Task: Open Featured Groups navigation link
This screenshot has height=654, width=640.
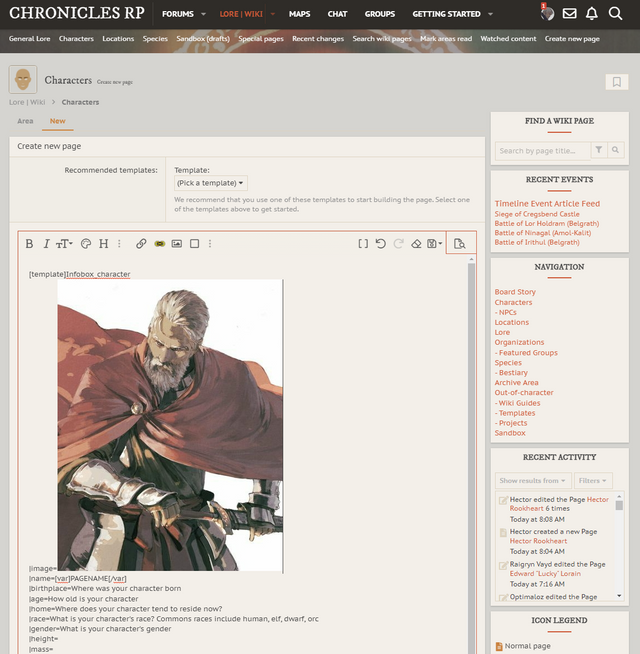Action: [x=526, y=352]
